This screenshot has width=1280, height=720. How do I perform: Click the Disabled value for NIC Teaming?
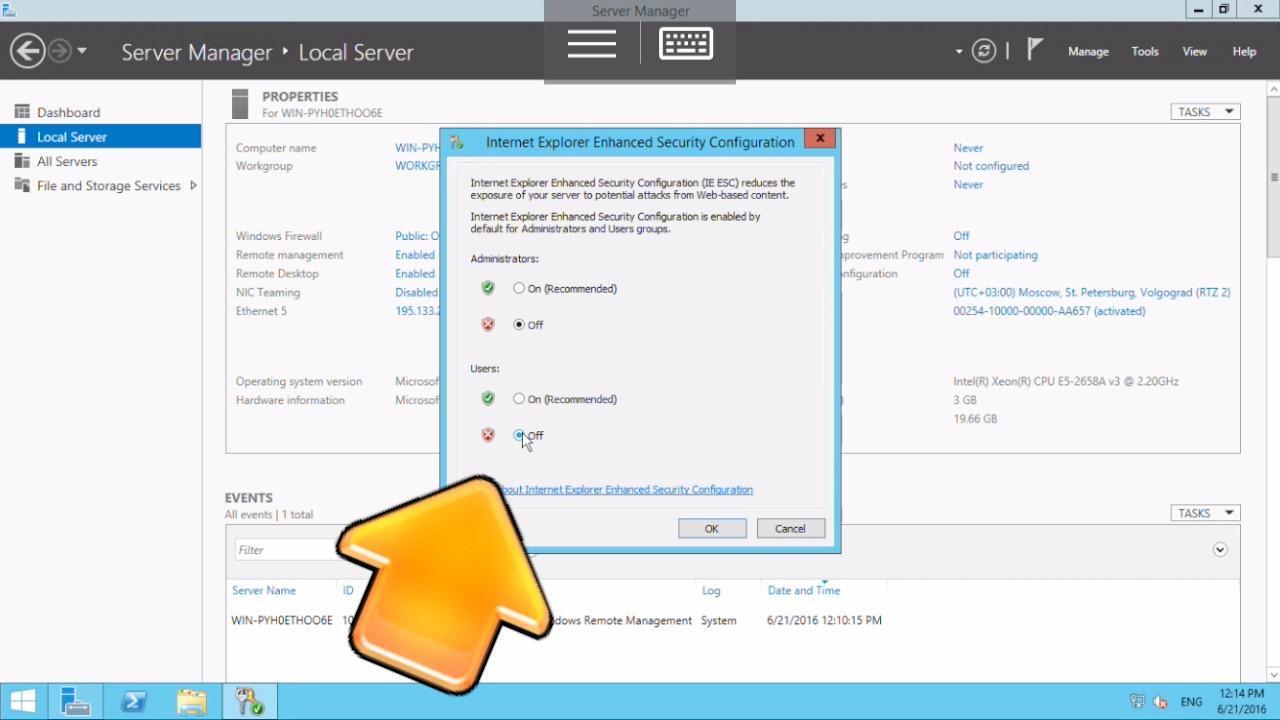coord(416,292)
